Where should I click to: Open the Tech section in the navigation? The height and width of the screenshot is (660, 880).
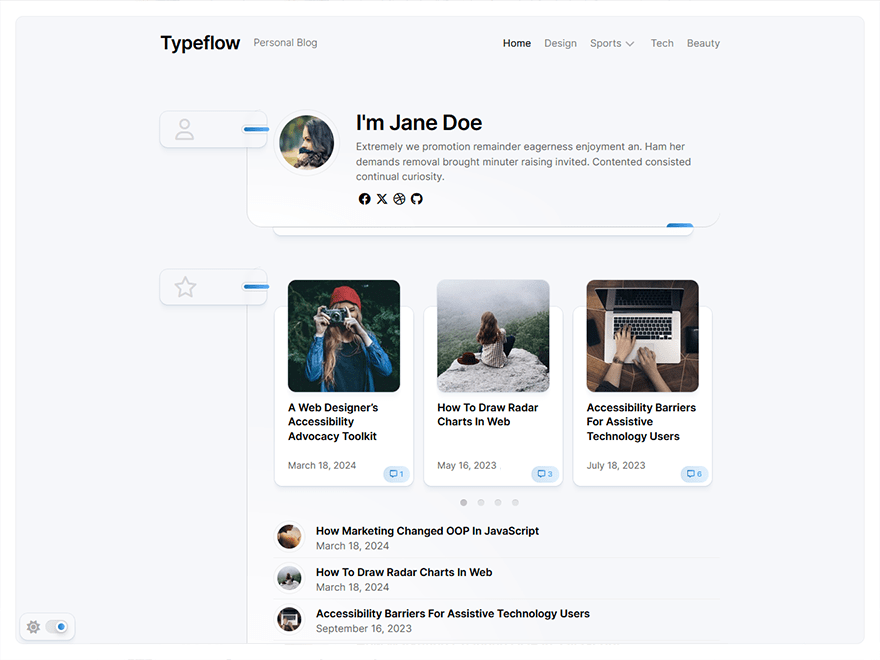pos(662,43)
